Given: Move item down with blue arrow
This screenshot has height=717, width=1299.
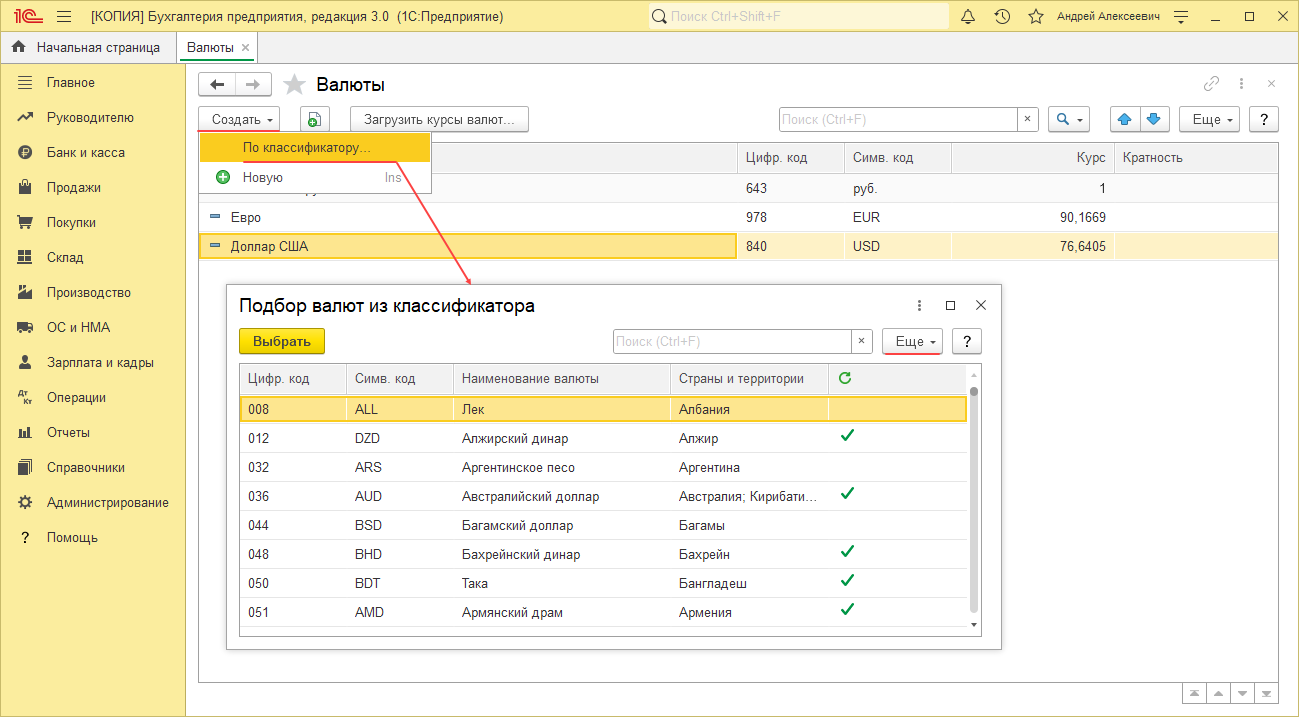Looking at the screenshot, I should point(1154,119).
